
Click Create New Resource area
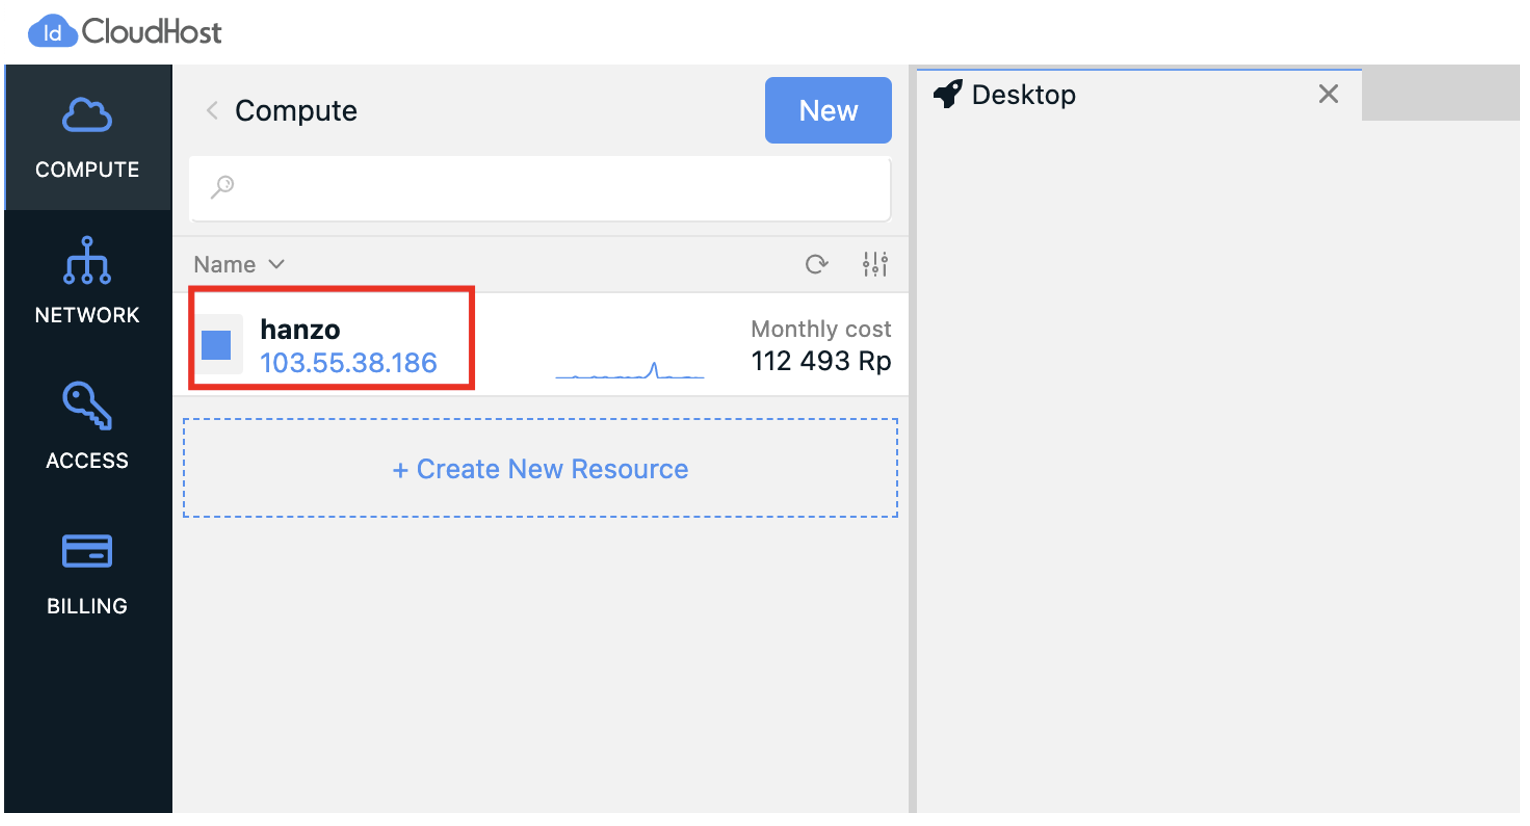pyautogui.click(x=540, y=468)
